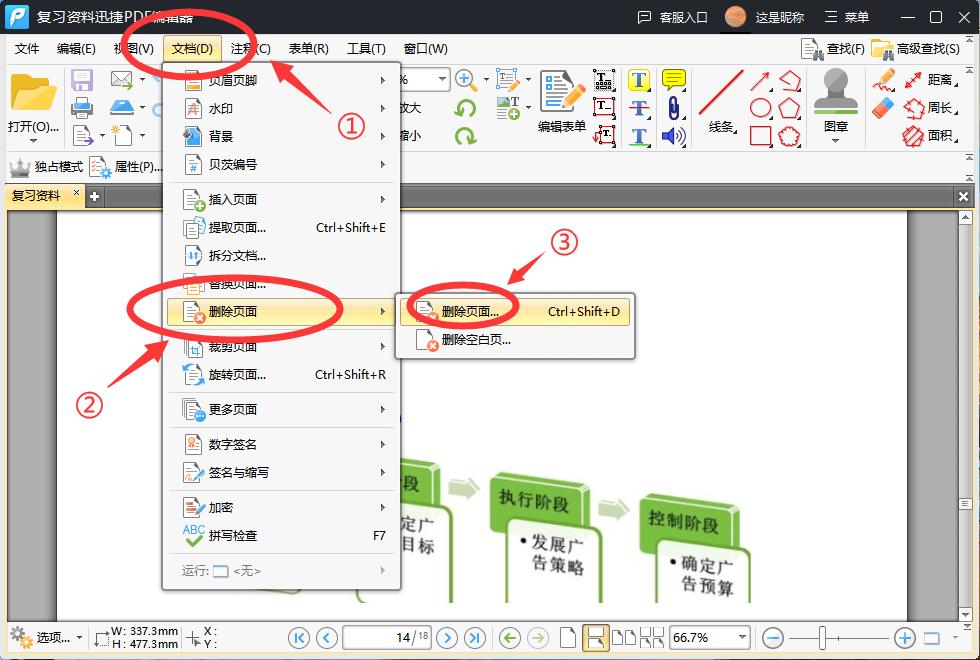Click the scanner icon in toolbar

122,107
